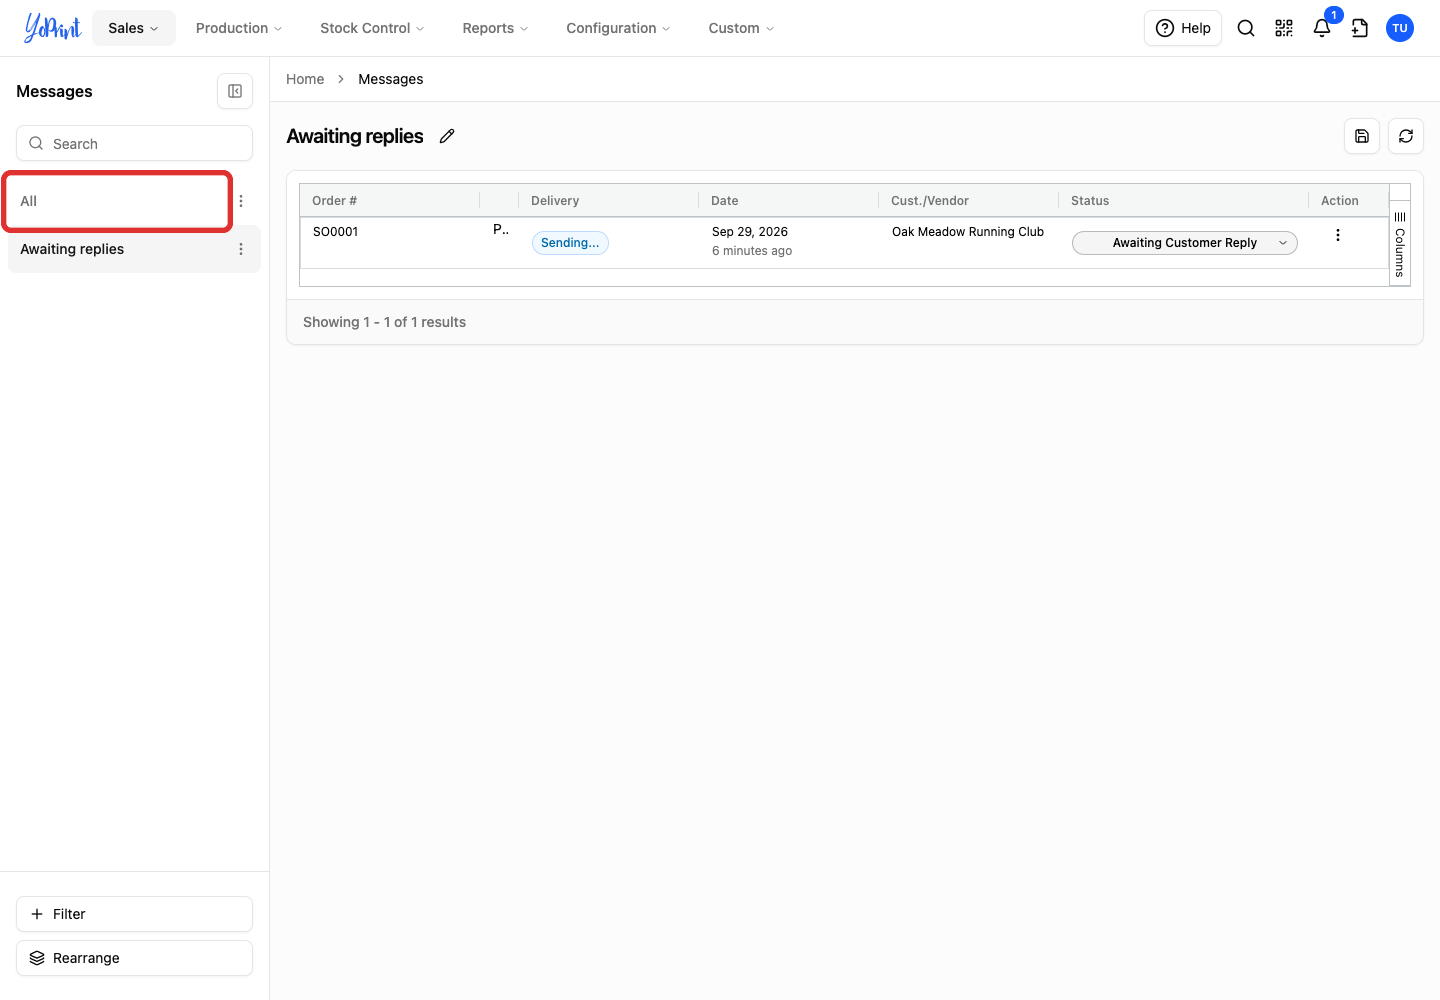Focus the sidebar Search field
This screenshot has height=1000, width=1440.
tap(134, 143)
